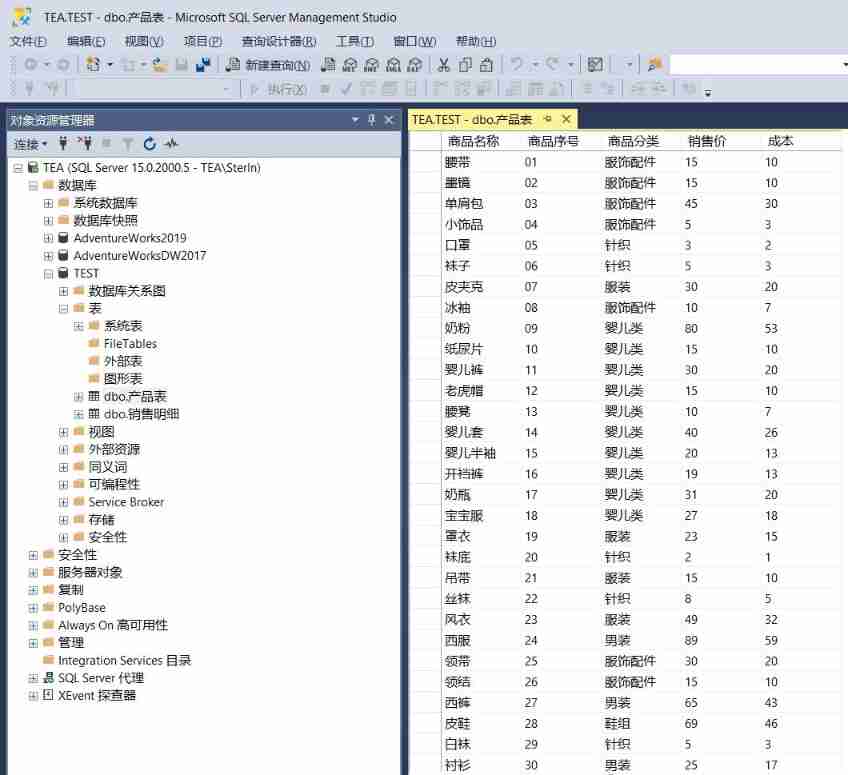This screenshot has height=775, width=848.
Task: Select the 奶粉 product name cell
Action: tap(457, 328)
